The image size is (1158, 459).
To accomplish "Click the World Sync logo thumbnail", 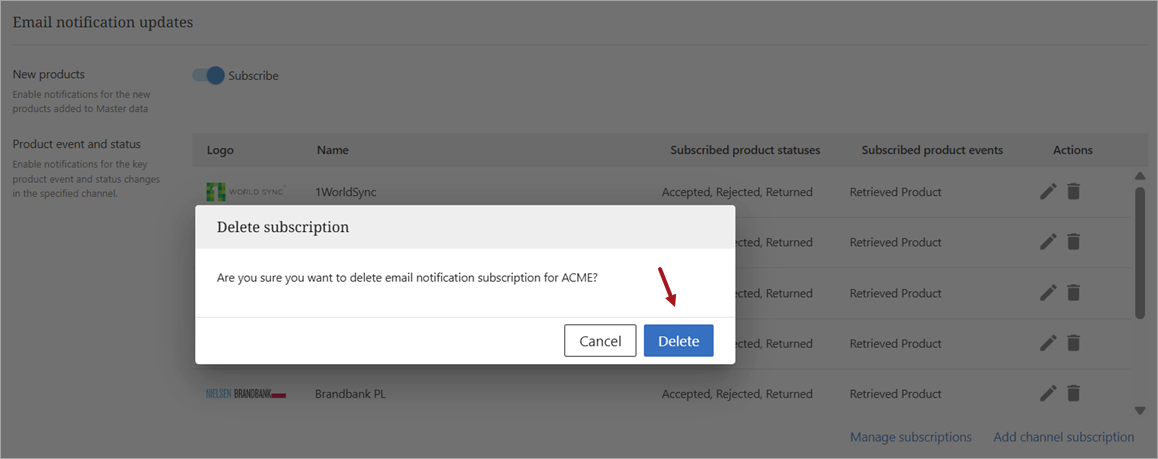I will click(245, 191).
